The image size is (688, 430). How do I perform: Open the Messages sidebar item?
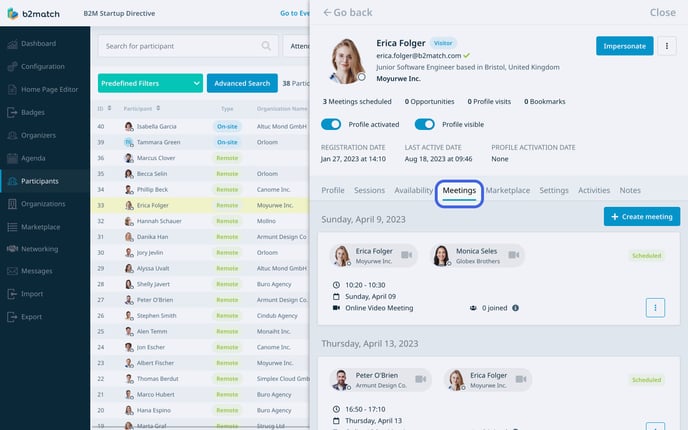coord(11,271)
